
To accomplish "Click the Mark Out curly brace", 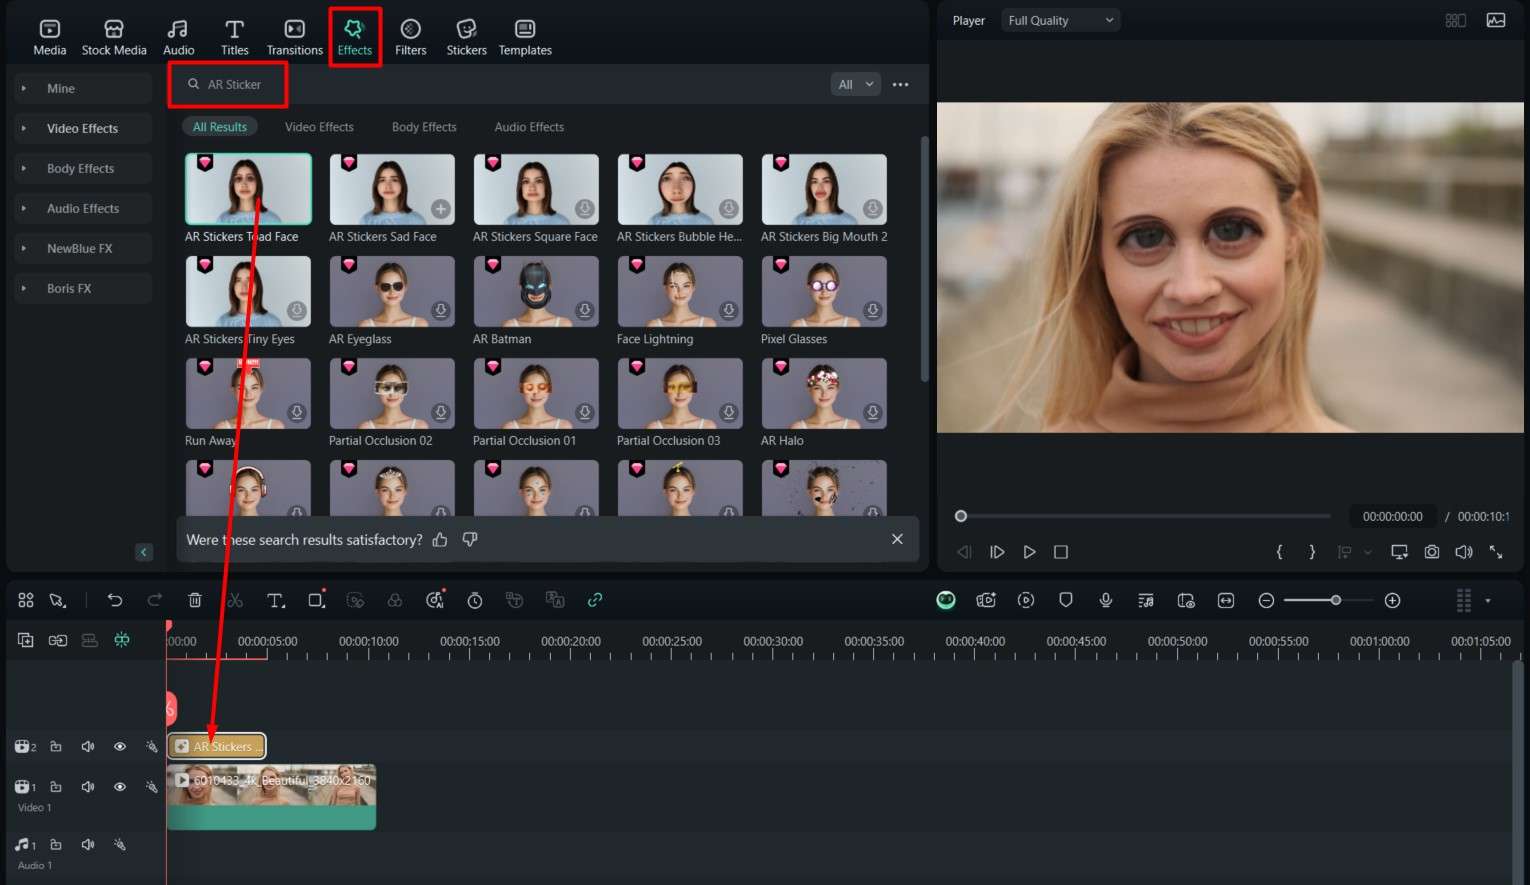I will (1312, 552).
